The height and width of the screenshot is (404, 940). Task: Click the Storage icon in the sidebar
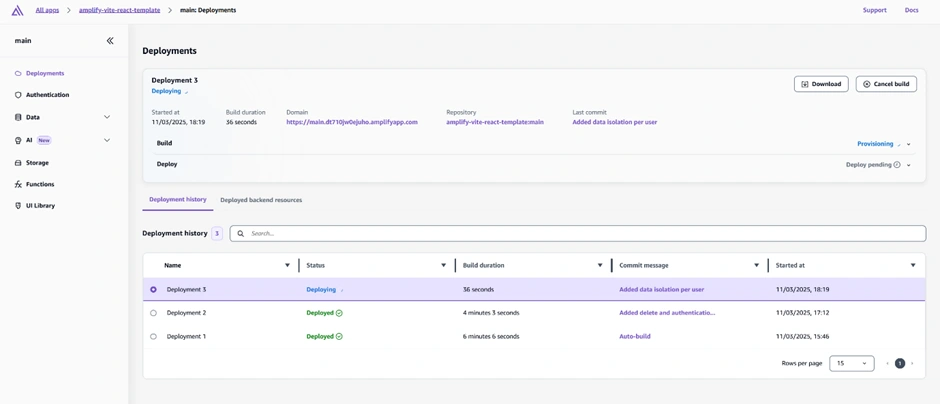coord(18,163)
